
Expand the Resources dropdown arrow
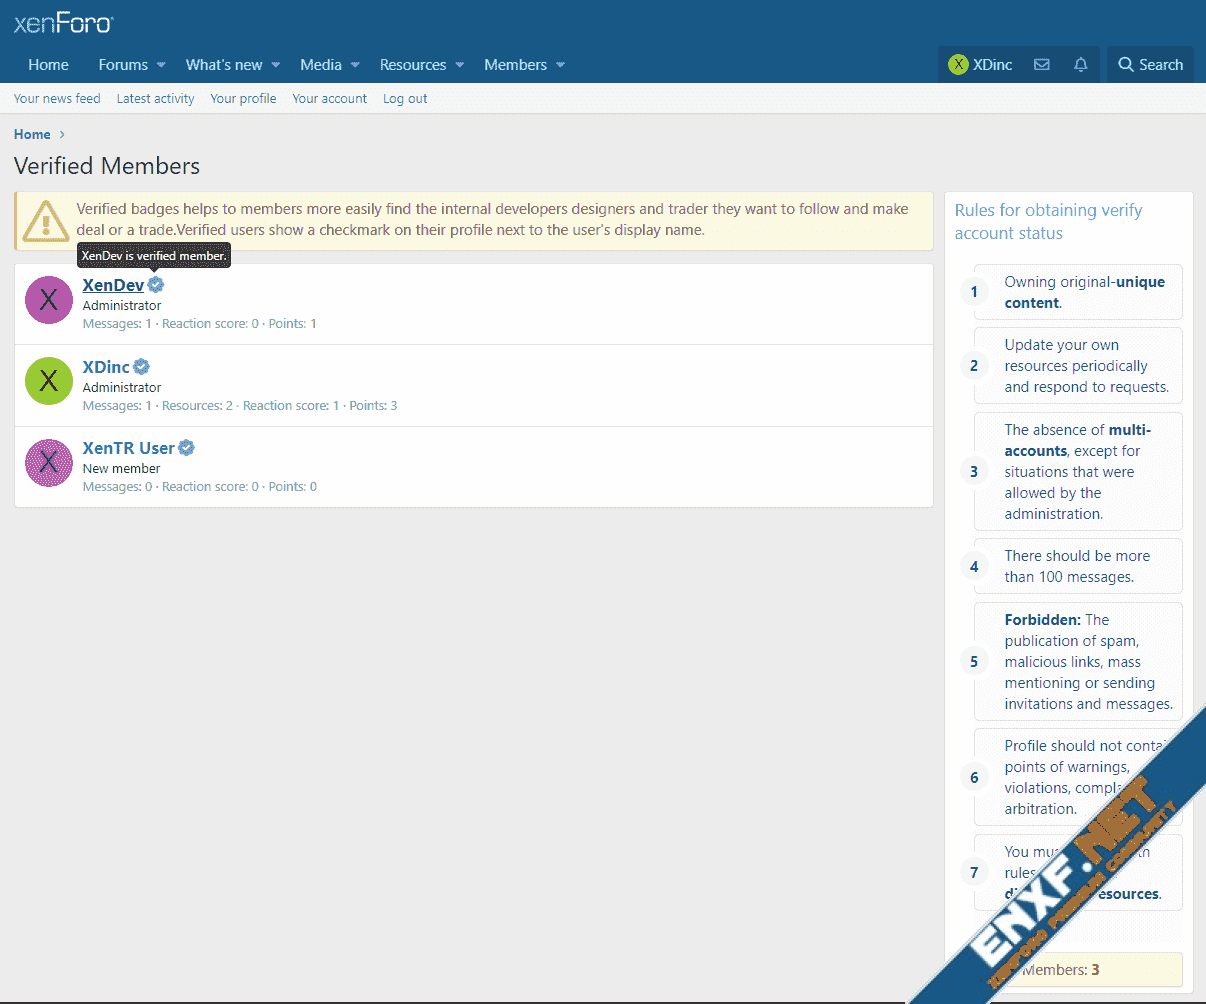[x=460, y=65]
